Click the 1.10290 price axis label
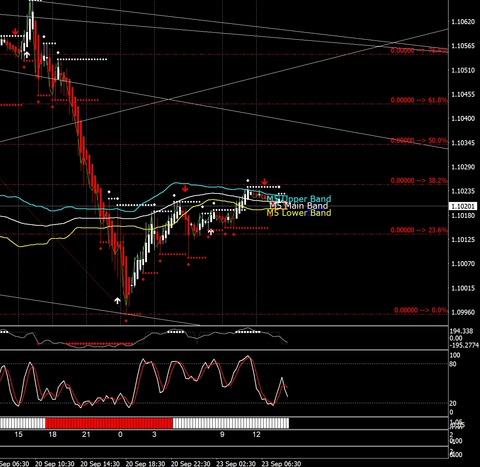 (463, 167)
